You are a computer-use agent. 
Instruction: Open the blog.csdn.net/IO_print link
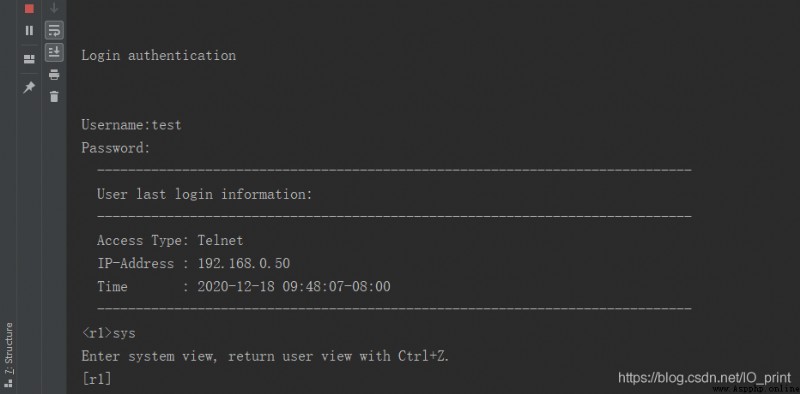[x=705, y=378]
